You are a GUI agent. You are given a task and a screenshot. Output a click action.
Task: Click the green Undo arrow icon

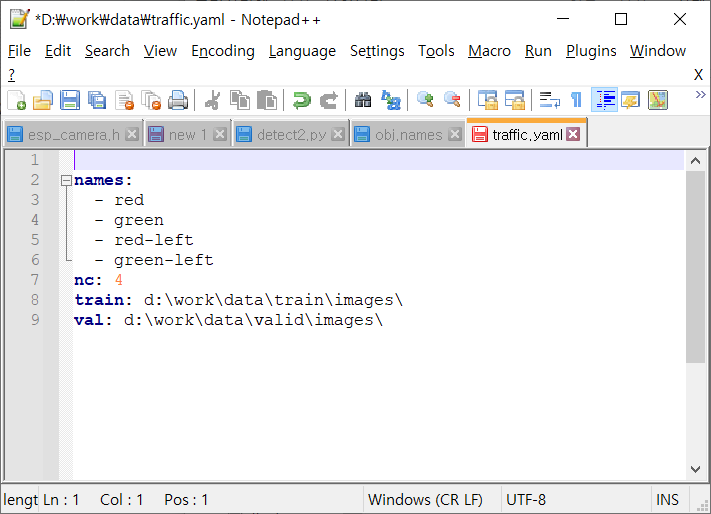[302, 100]
